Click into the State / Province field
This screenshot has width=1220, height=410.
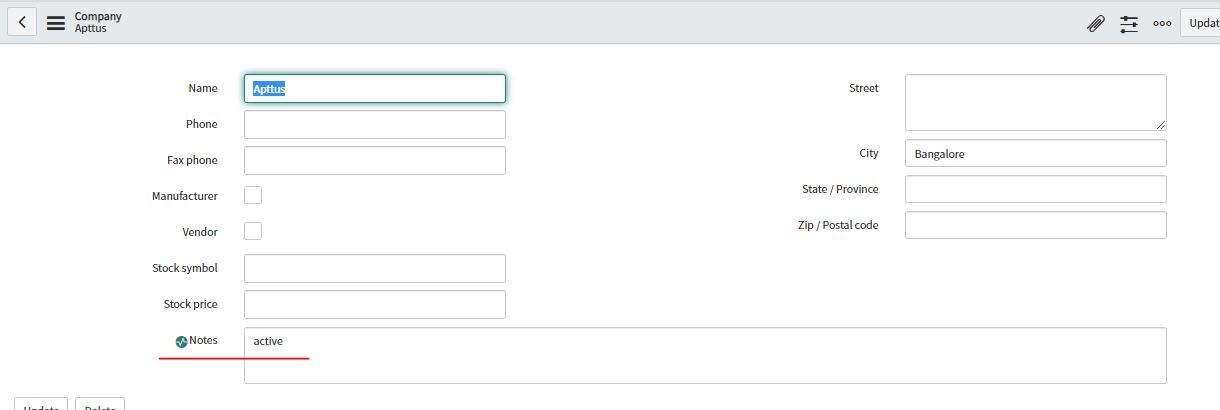1036,189
